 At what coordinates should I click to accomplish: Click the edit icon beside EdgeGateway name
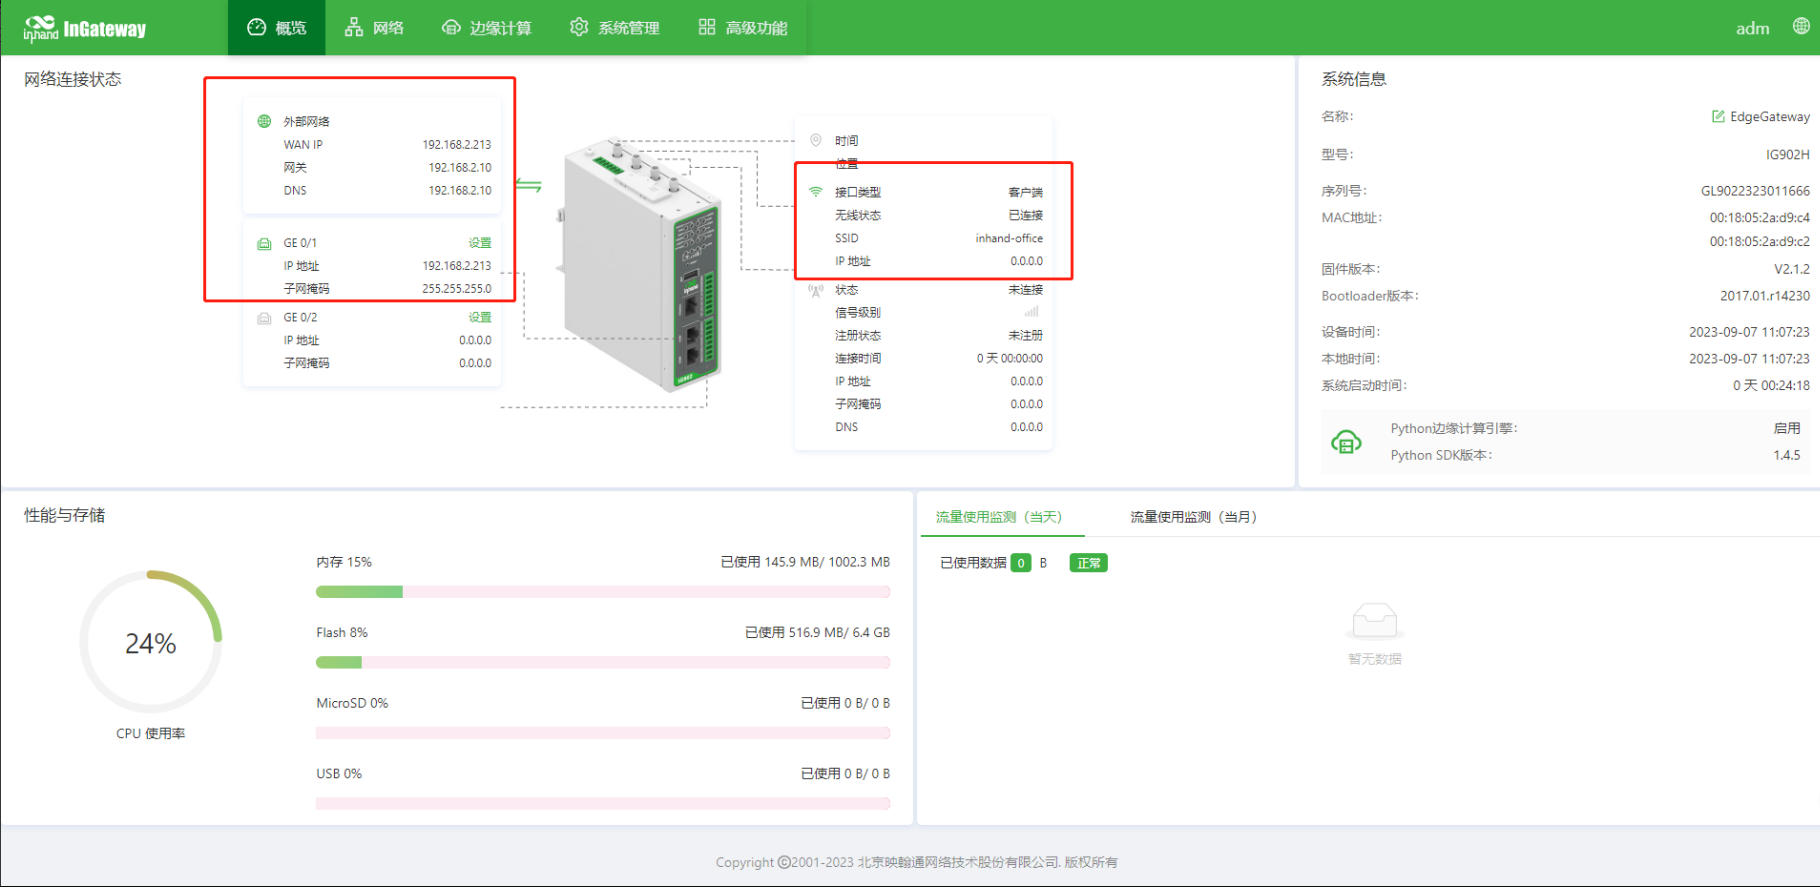(x=1718, y=117)
